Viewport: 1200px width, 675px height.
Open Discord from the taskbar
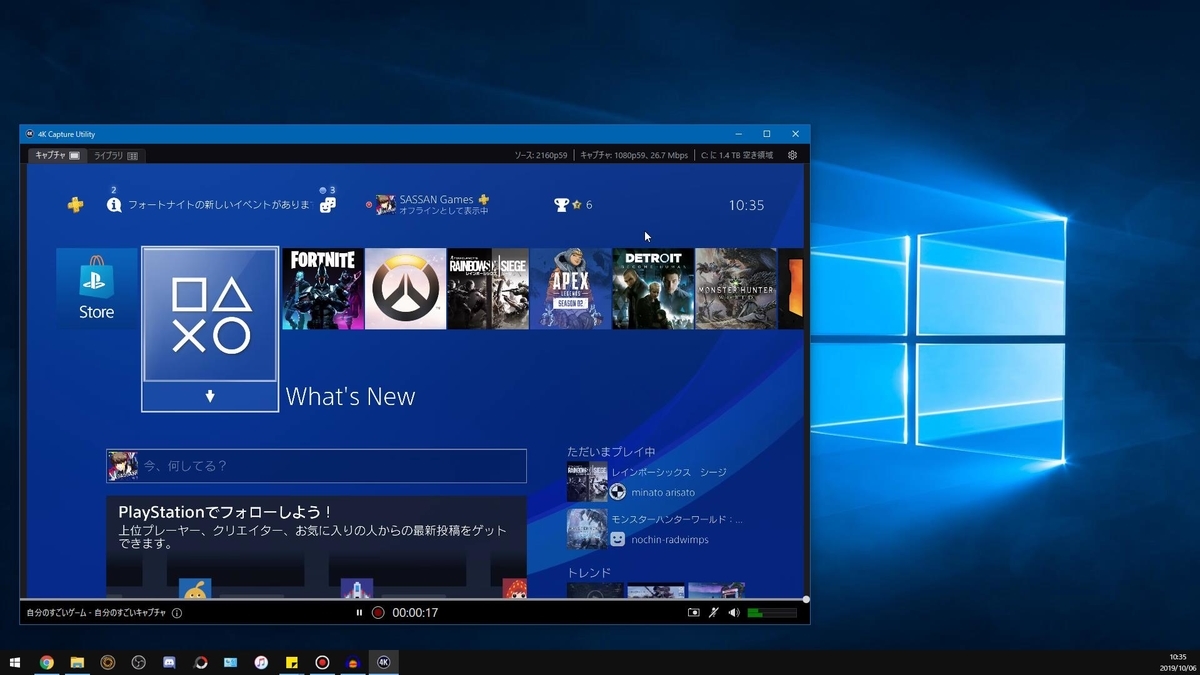[169, 662]
